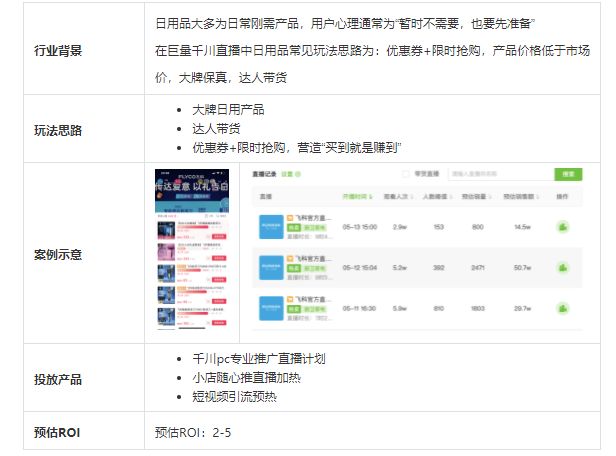Click the green settings icon beside 直播记录
This screenshot has width=616, height=456.
pyautogui.click(x=297, y=174)
